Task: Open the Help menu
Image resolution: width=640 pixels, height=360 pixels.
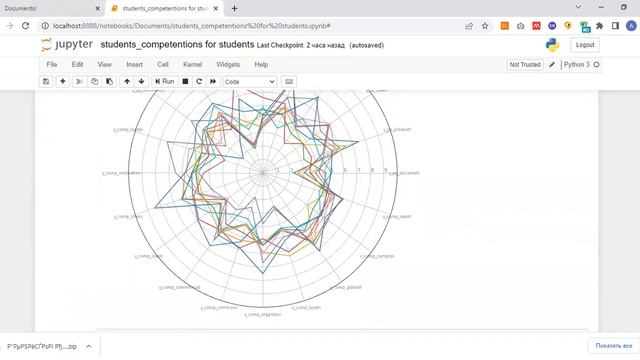Action: pyautogui.click(x=261, y=64)
